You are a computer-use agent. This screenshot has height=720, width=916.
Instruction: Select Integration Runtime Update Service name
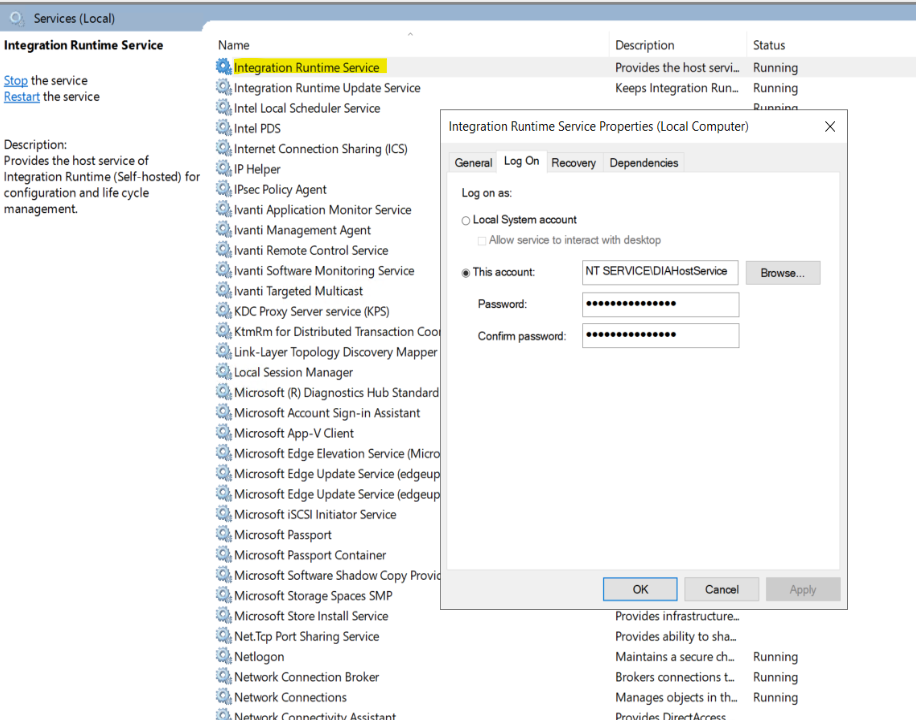click(x=327, y=88)
